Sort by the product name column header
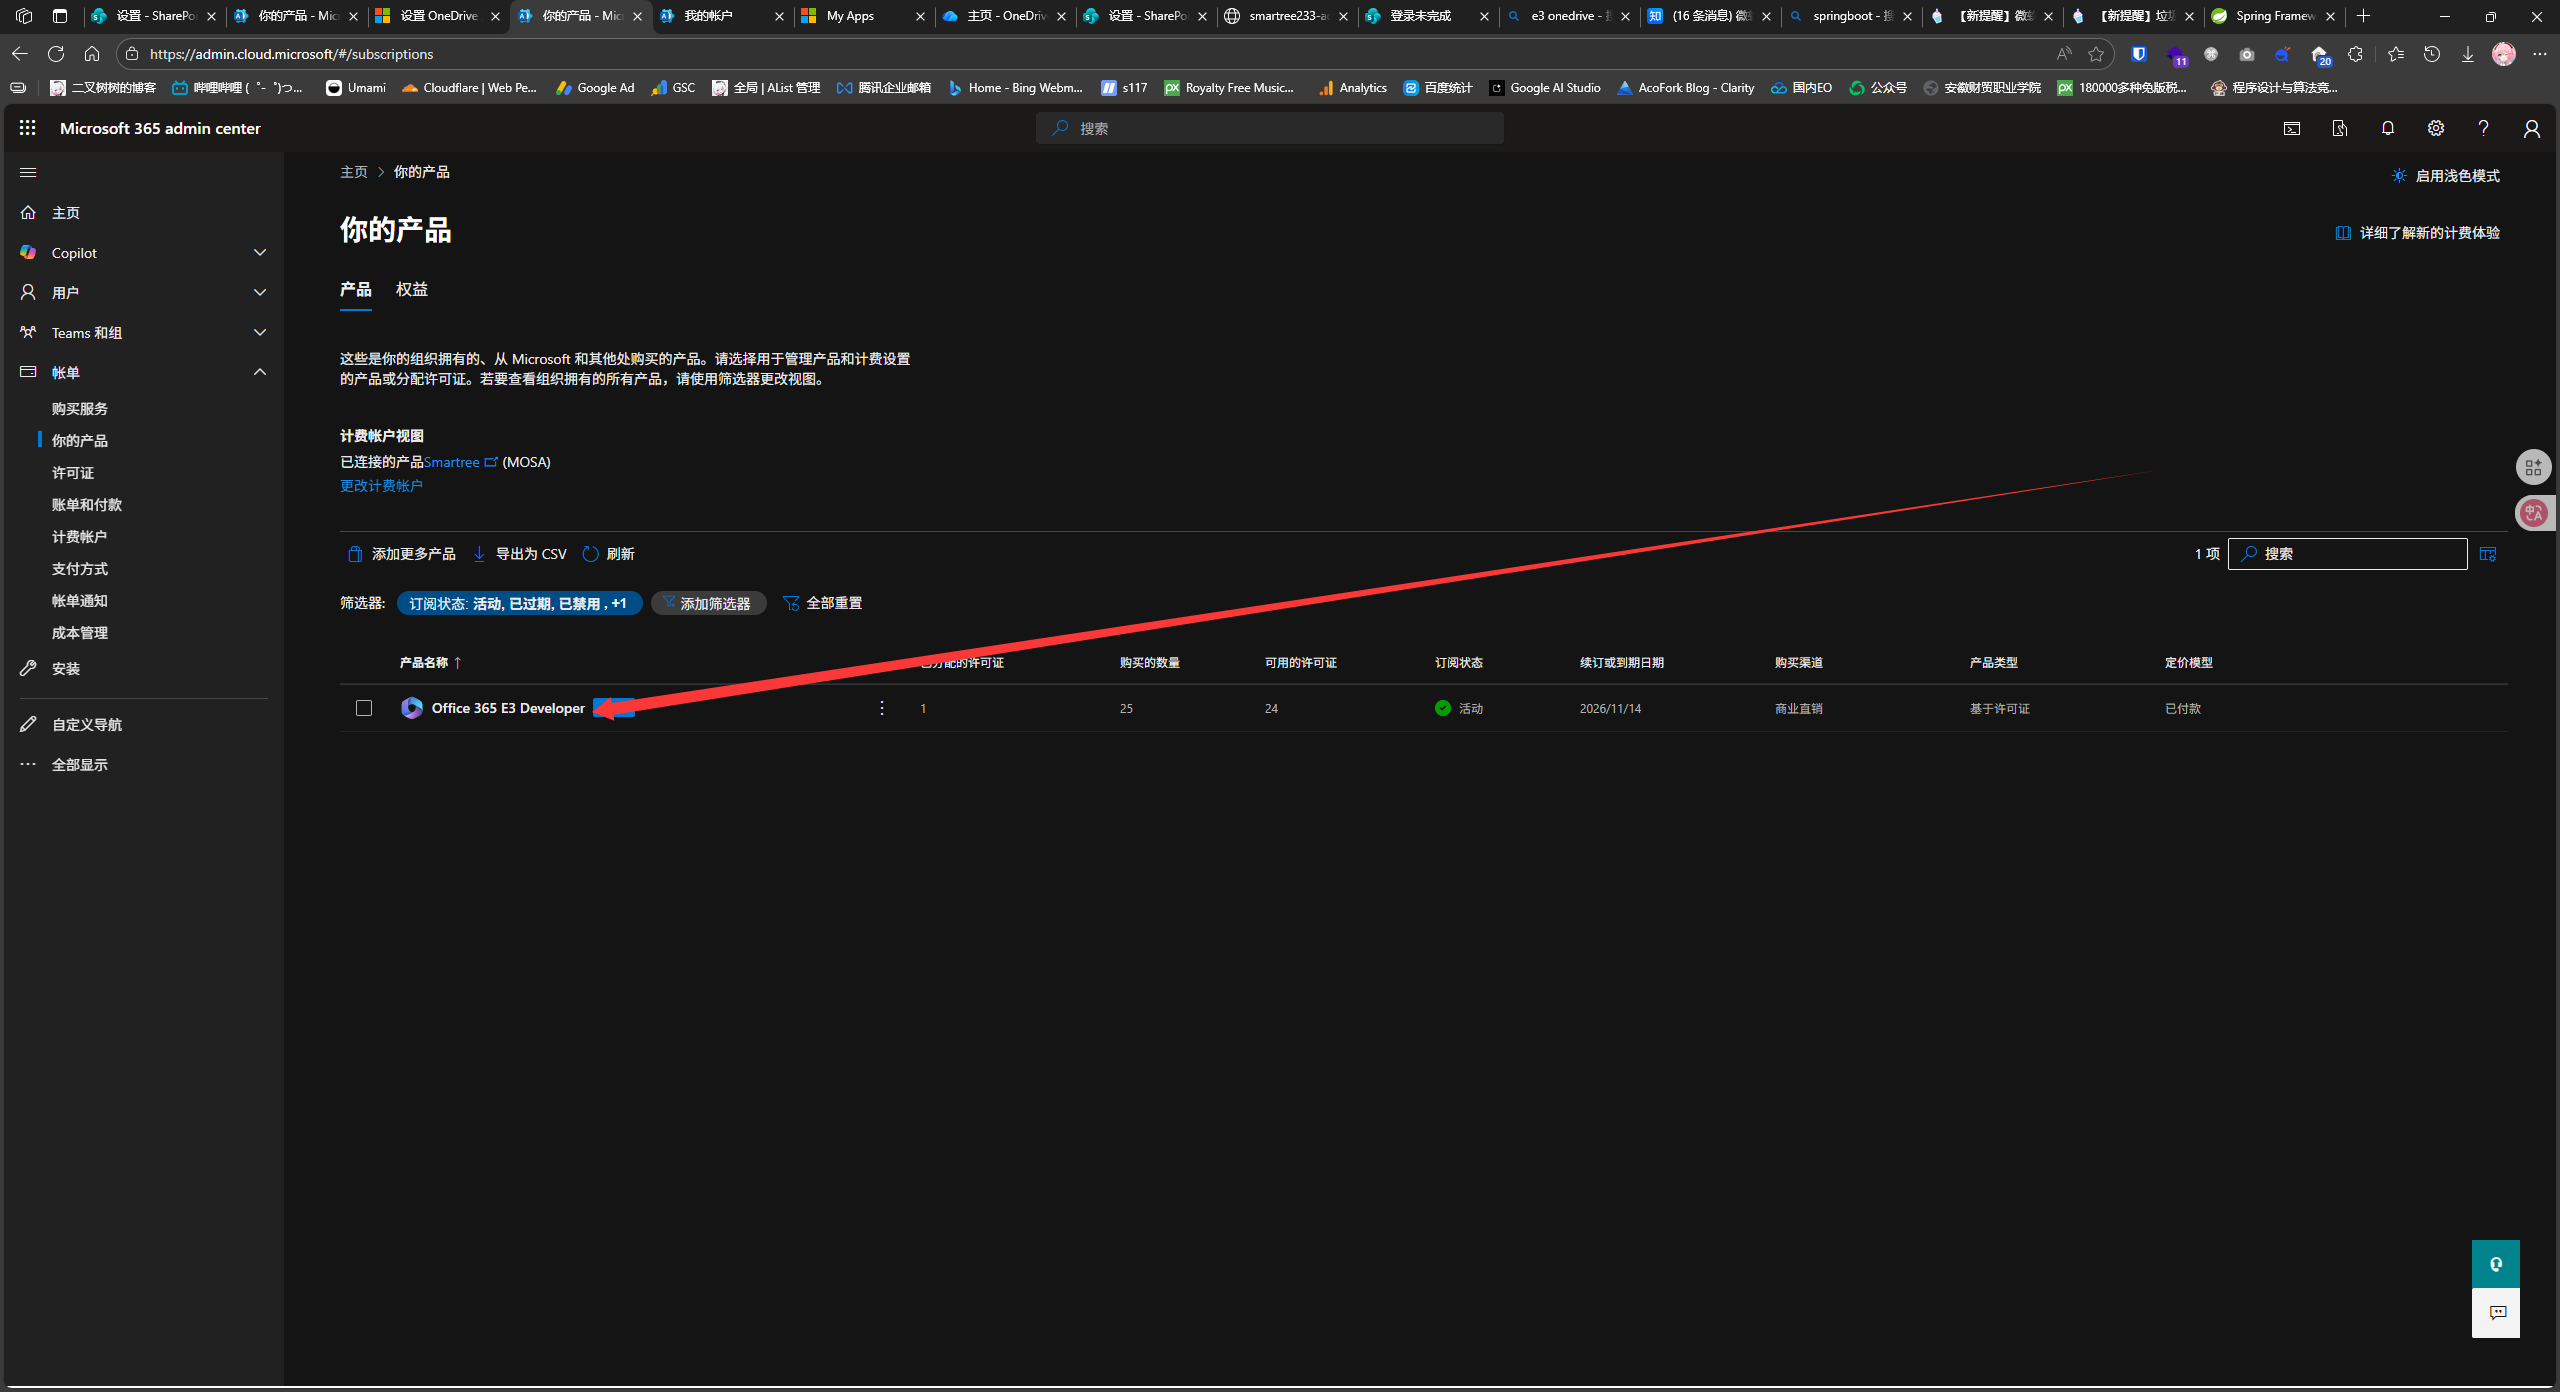Image resolution: width=2560 pixels, height=1392 pixels. pyautogui.click(x=424, y=663)
